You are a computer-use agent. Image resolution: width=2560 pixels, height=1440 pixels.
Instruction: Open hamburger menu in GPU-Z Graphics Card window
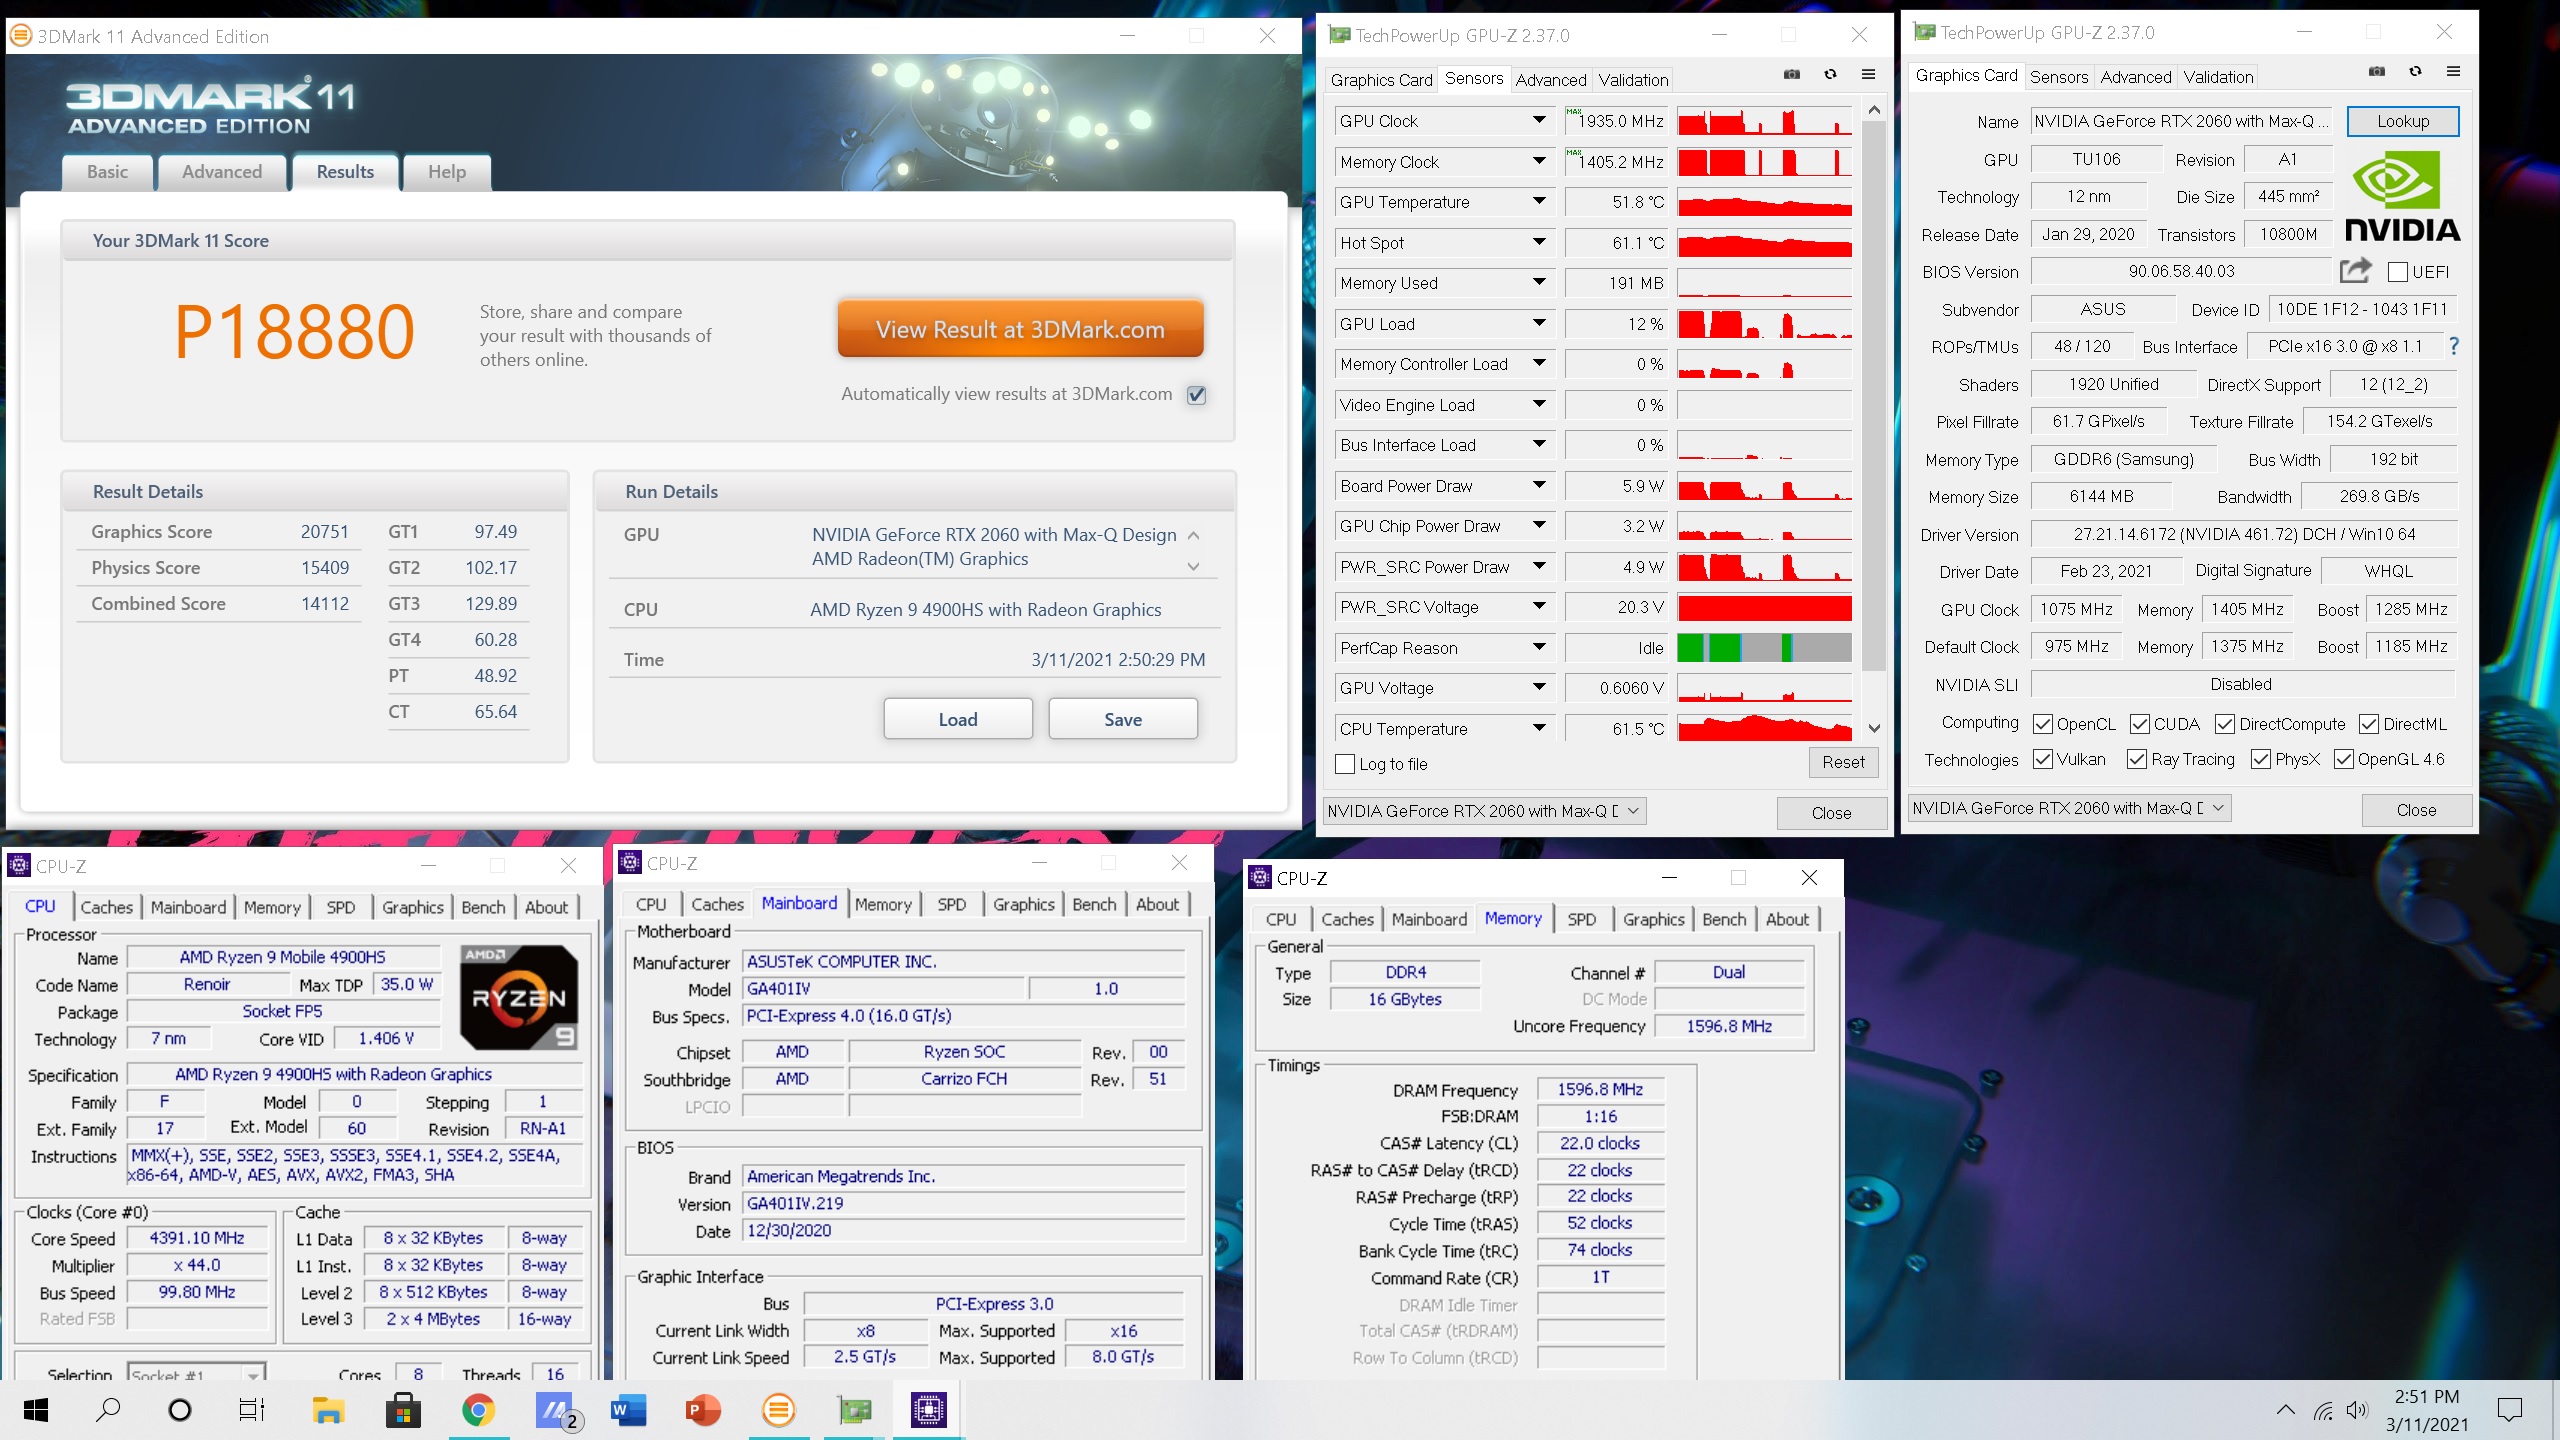(2453, 72)
